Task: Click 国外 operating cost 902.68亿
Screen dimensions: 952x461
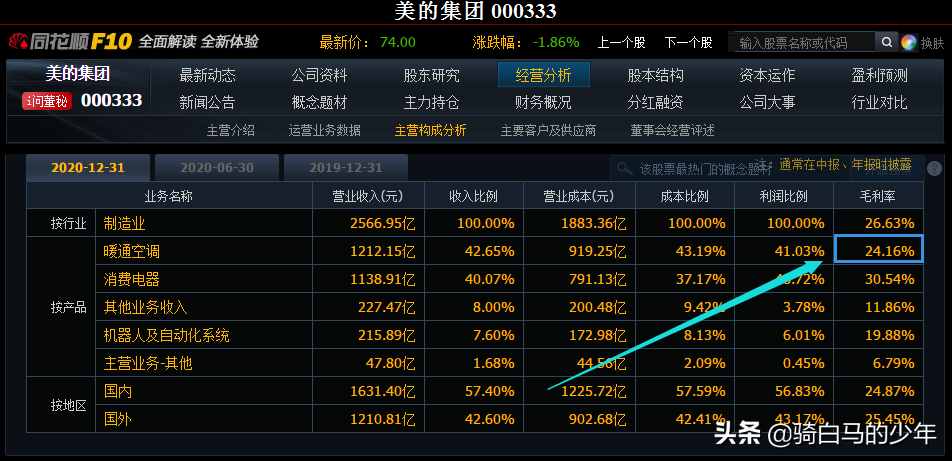Action: pyautogui.click(x=597, y=419)
